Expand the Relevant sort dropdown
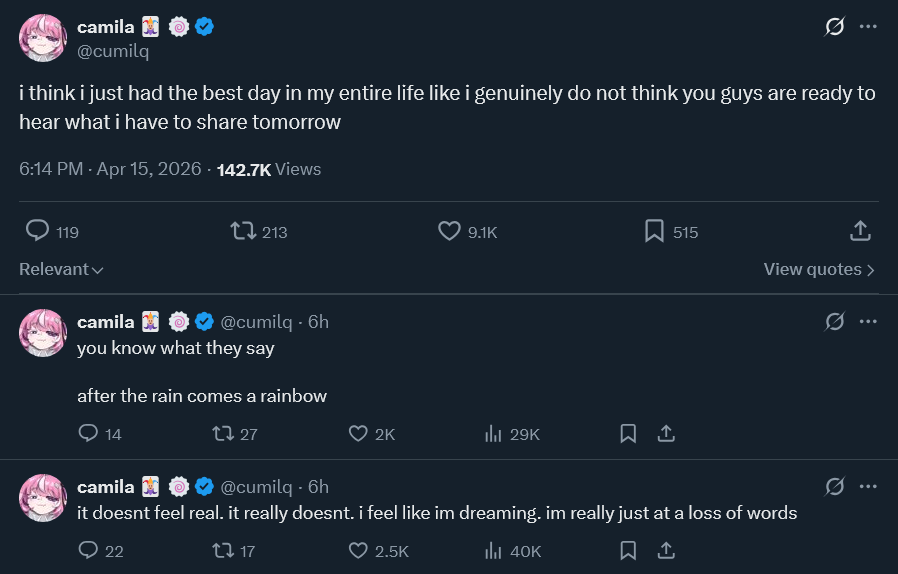The image size is (898, 574). (61, 269)
